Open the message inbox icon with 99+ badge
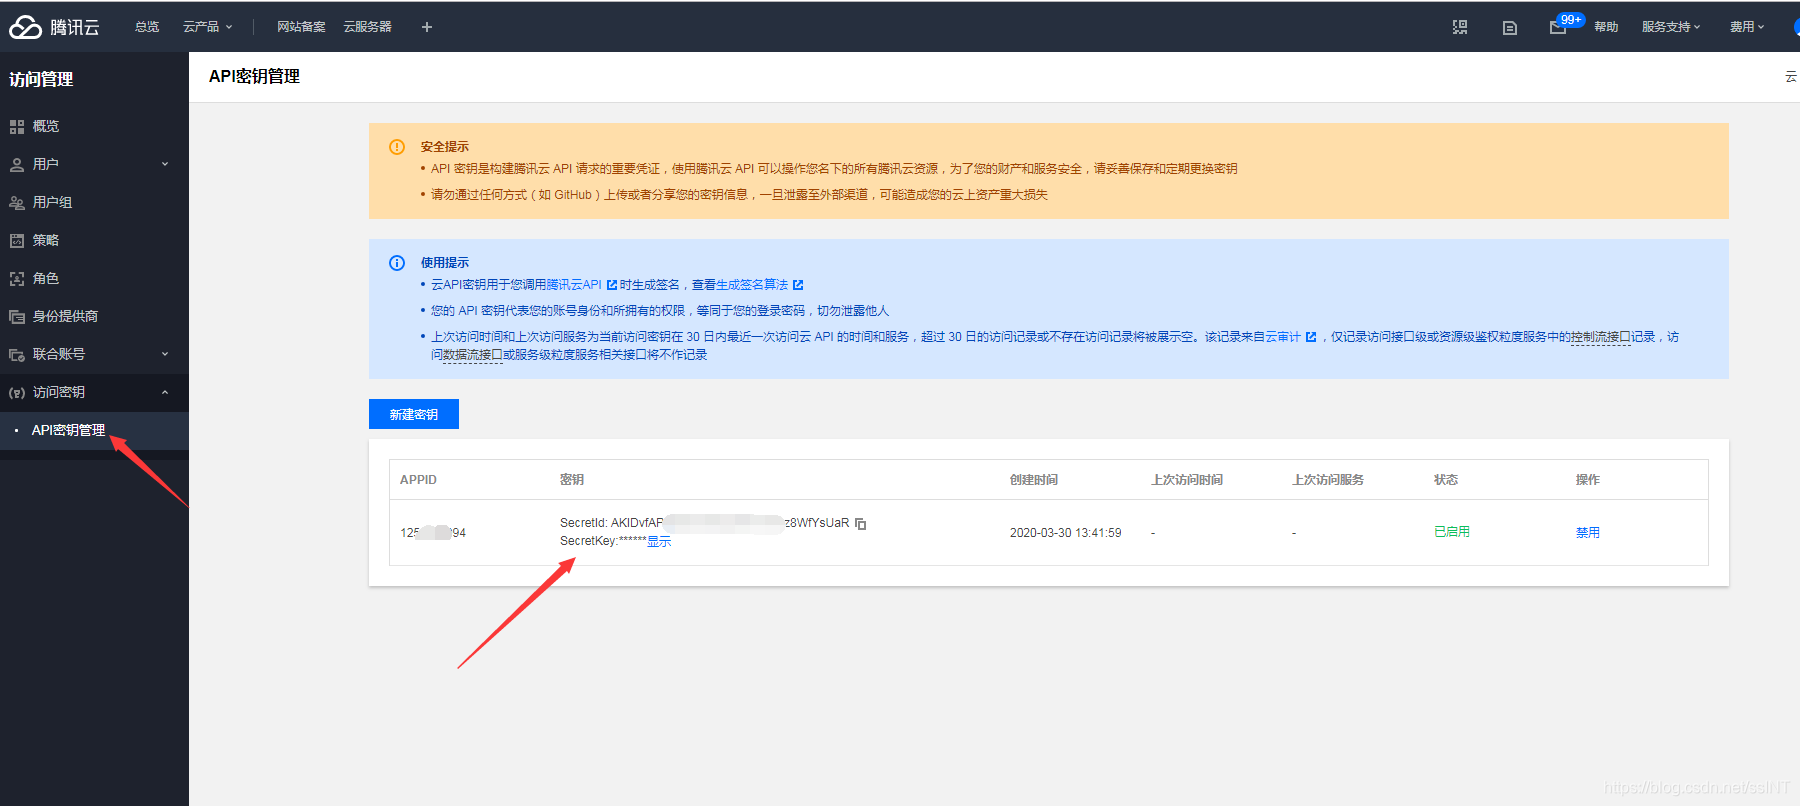This screenshot has width=1800, height=806. [x=1558, y=27]
